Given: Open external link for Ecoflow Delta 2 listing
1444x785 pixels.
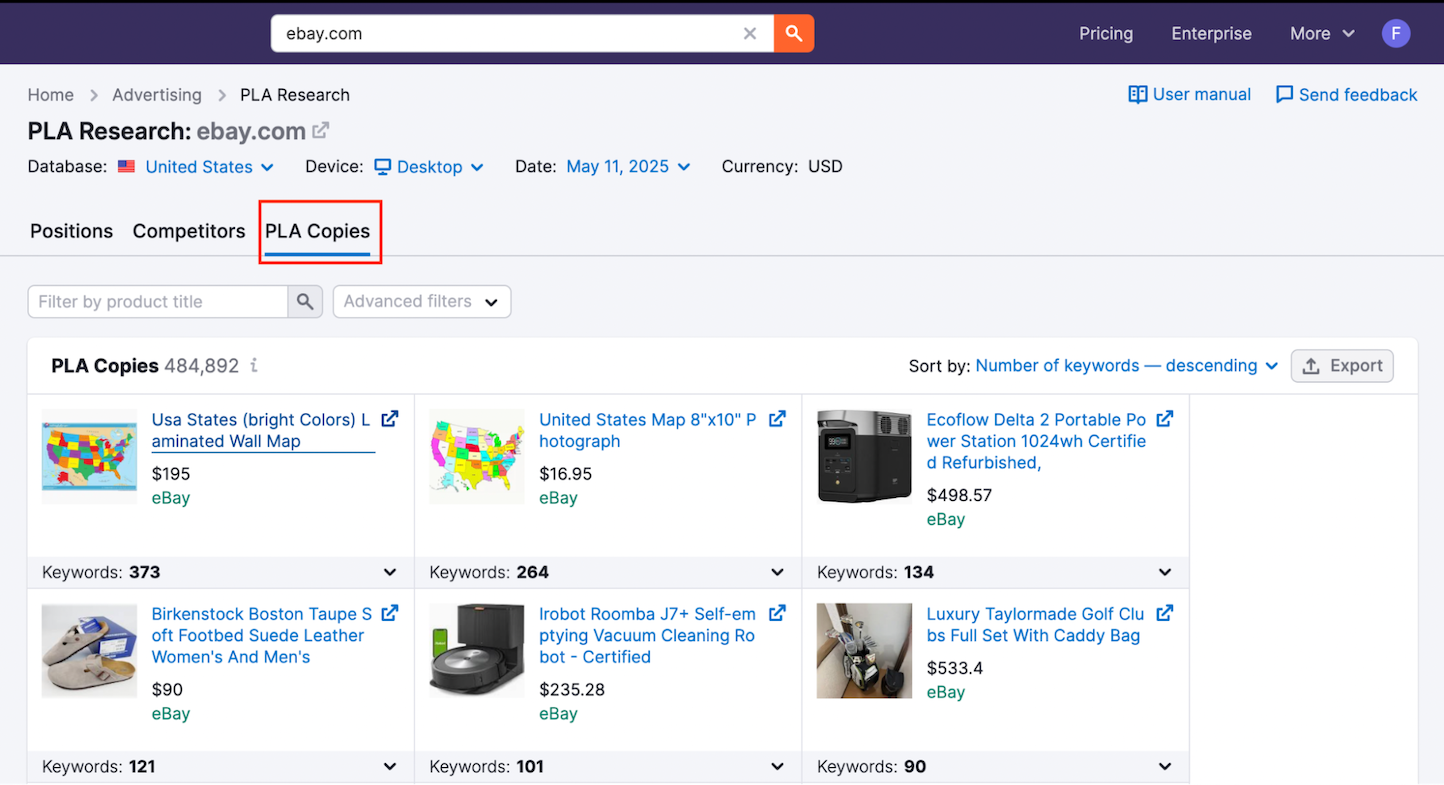Looking at the screenshot, I should (x=1164, y=419).
